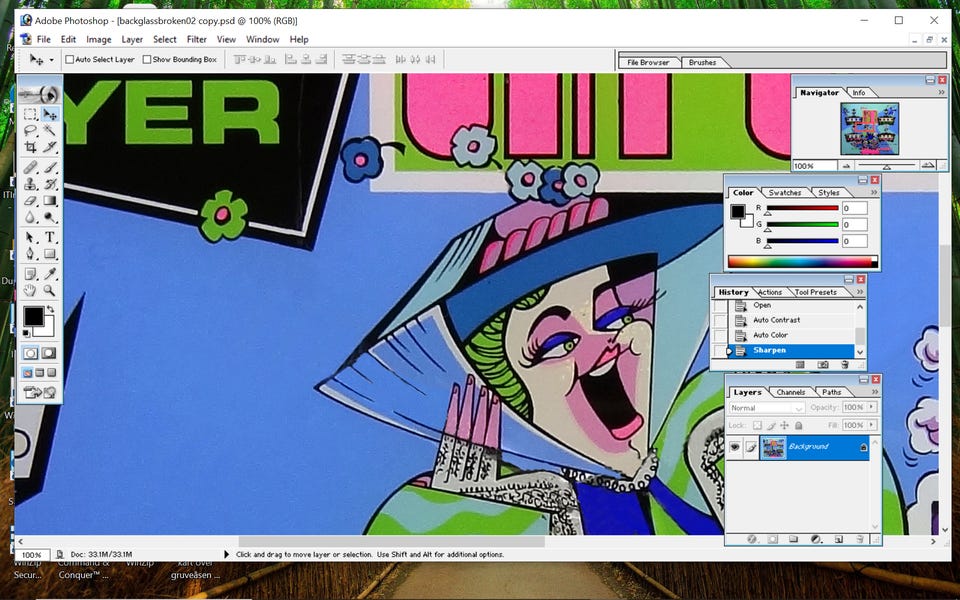The width and height of the screenshot is (960, 600).
Task: Click the File Browser palette tab
Action: tap(648, 62)
